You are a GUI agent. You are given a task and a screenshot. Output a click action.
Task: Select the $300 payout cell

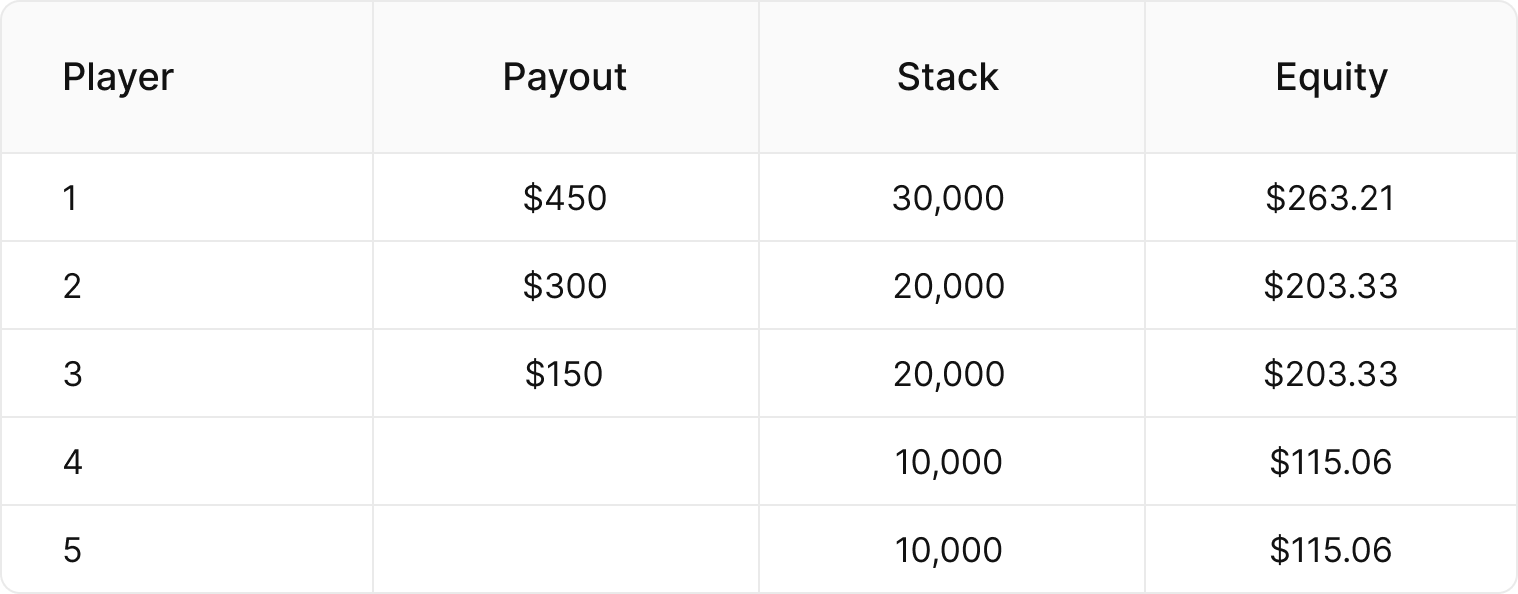coord(565,286)
